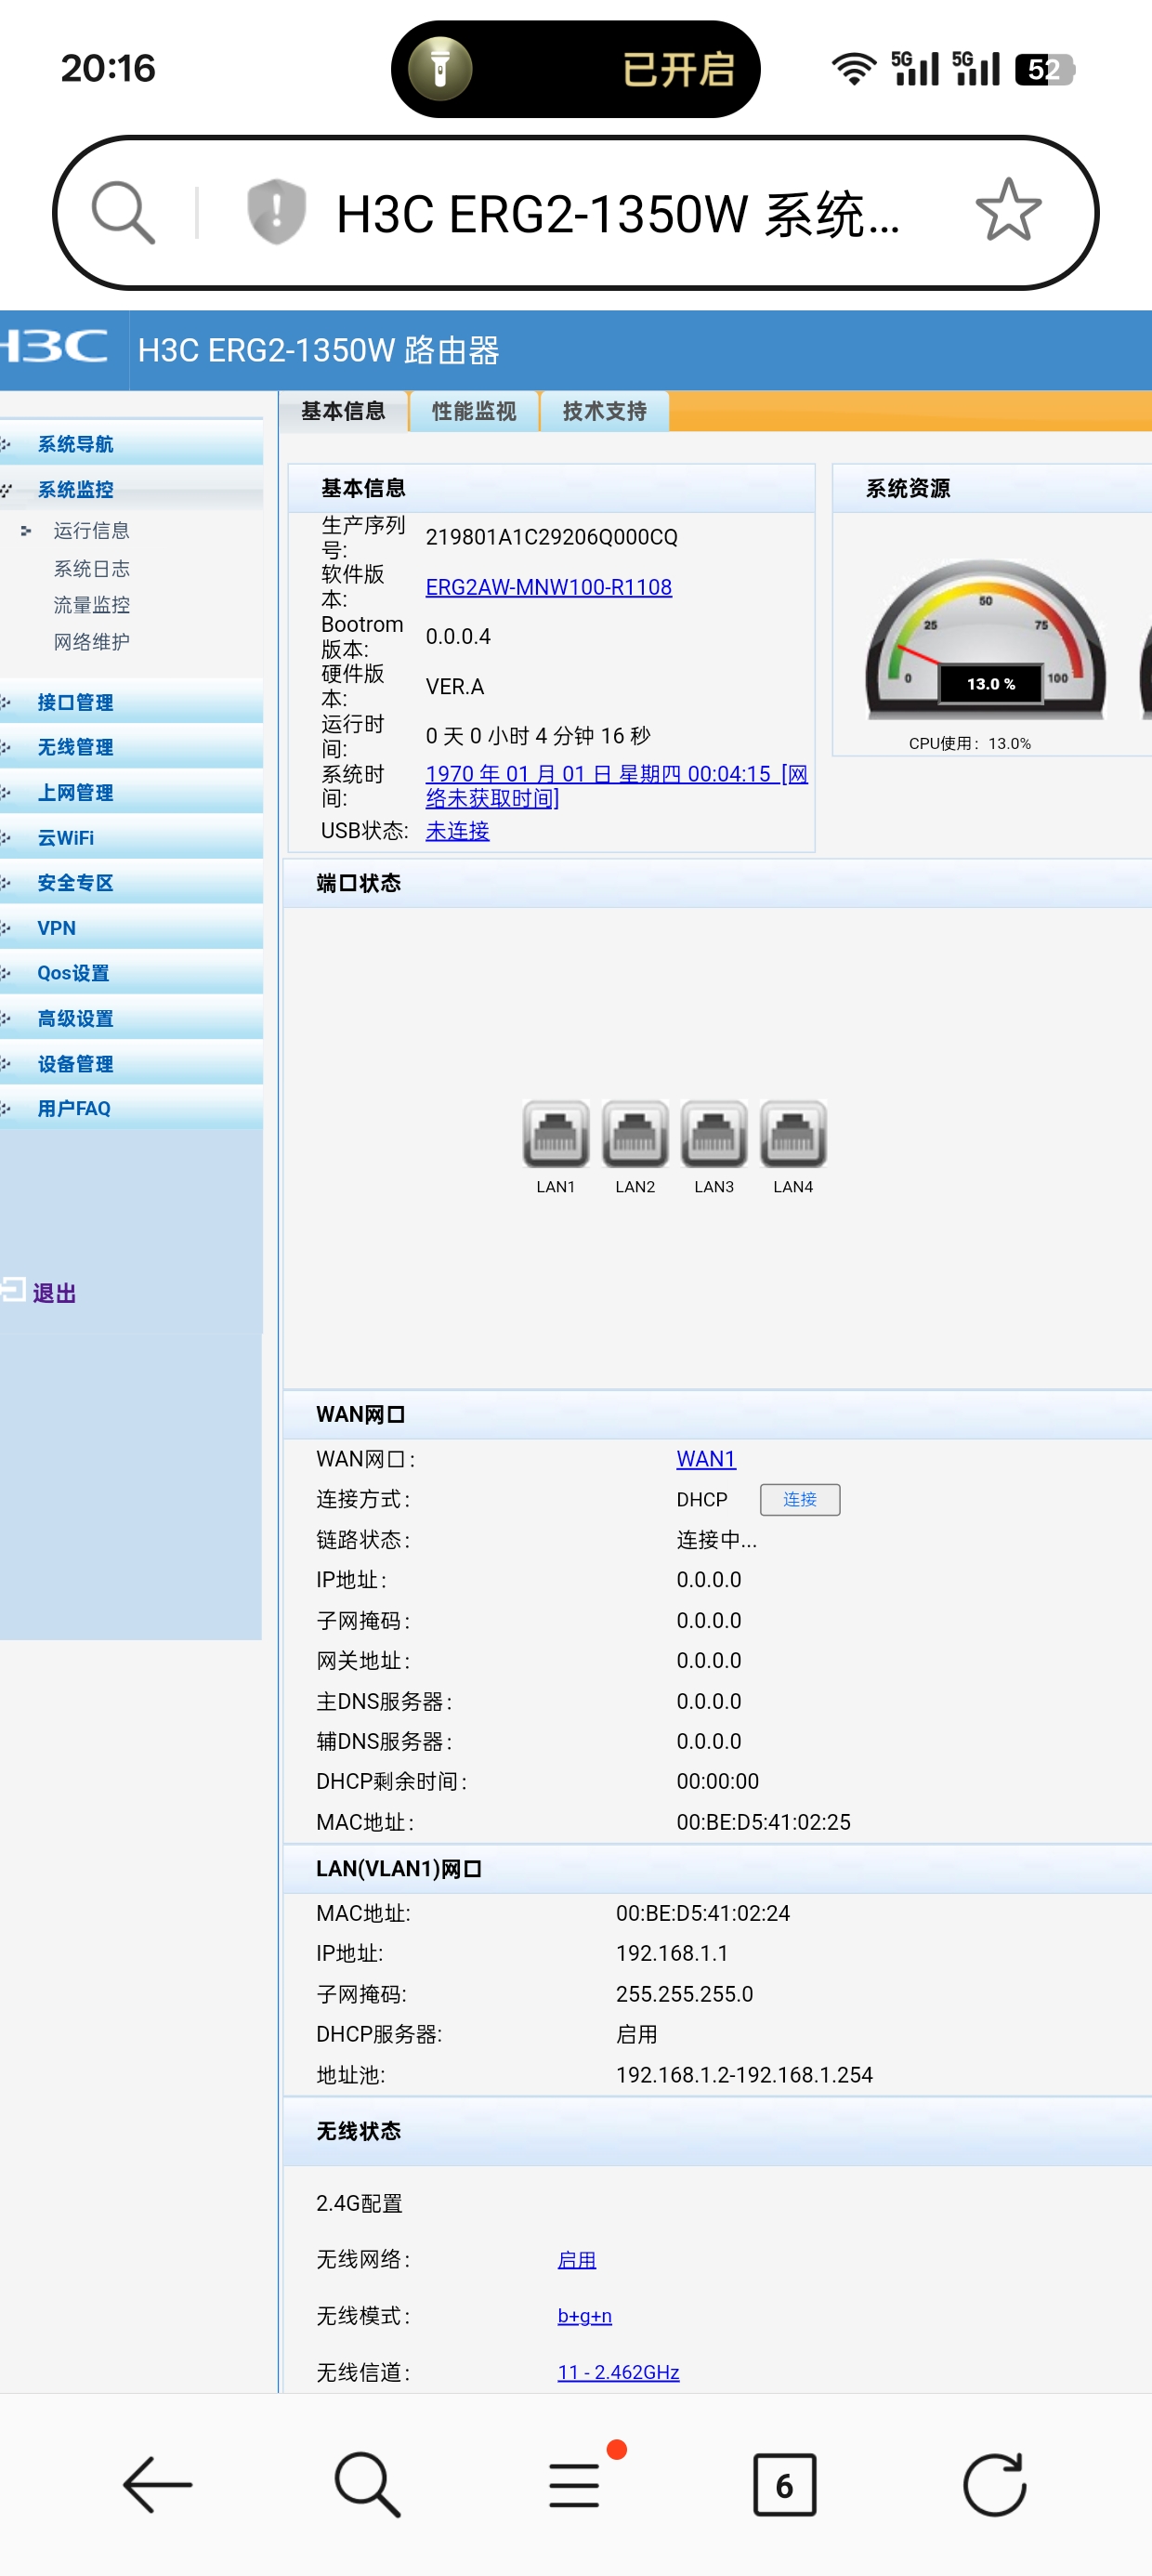Open the WAN1 link
This screenshot has width=1152, height=2576.
706,1458
